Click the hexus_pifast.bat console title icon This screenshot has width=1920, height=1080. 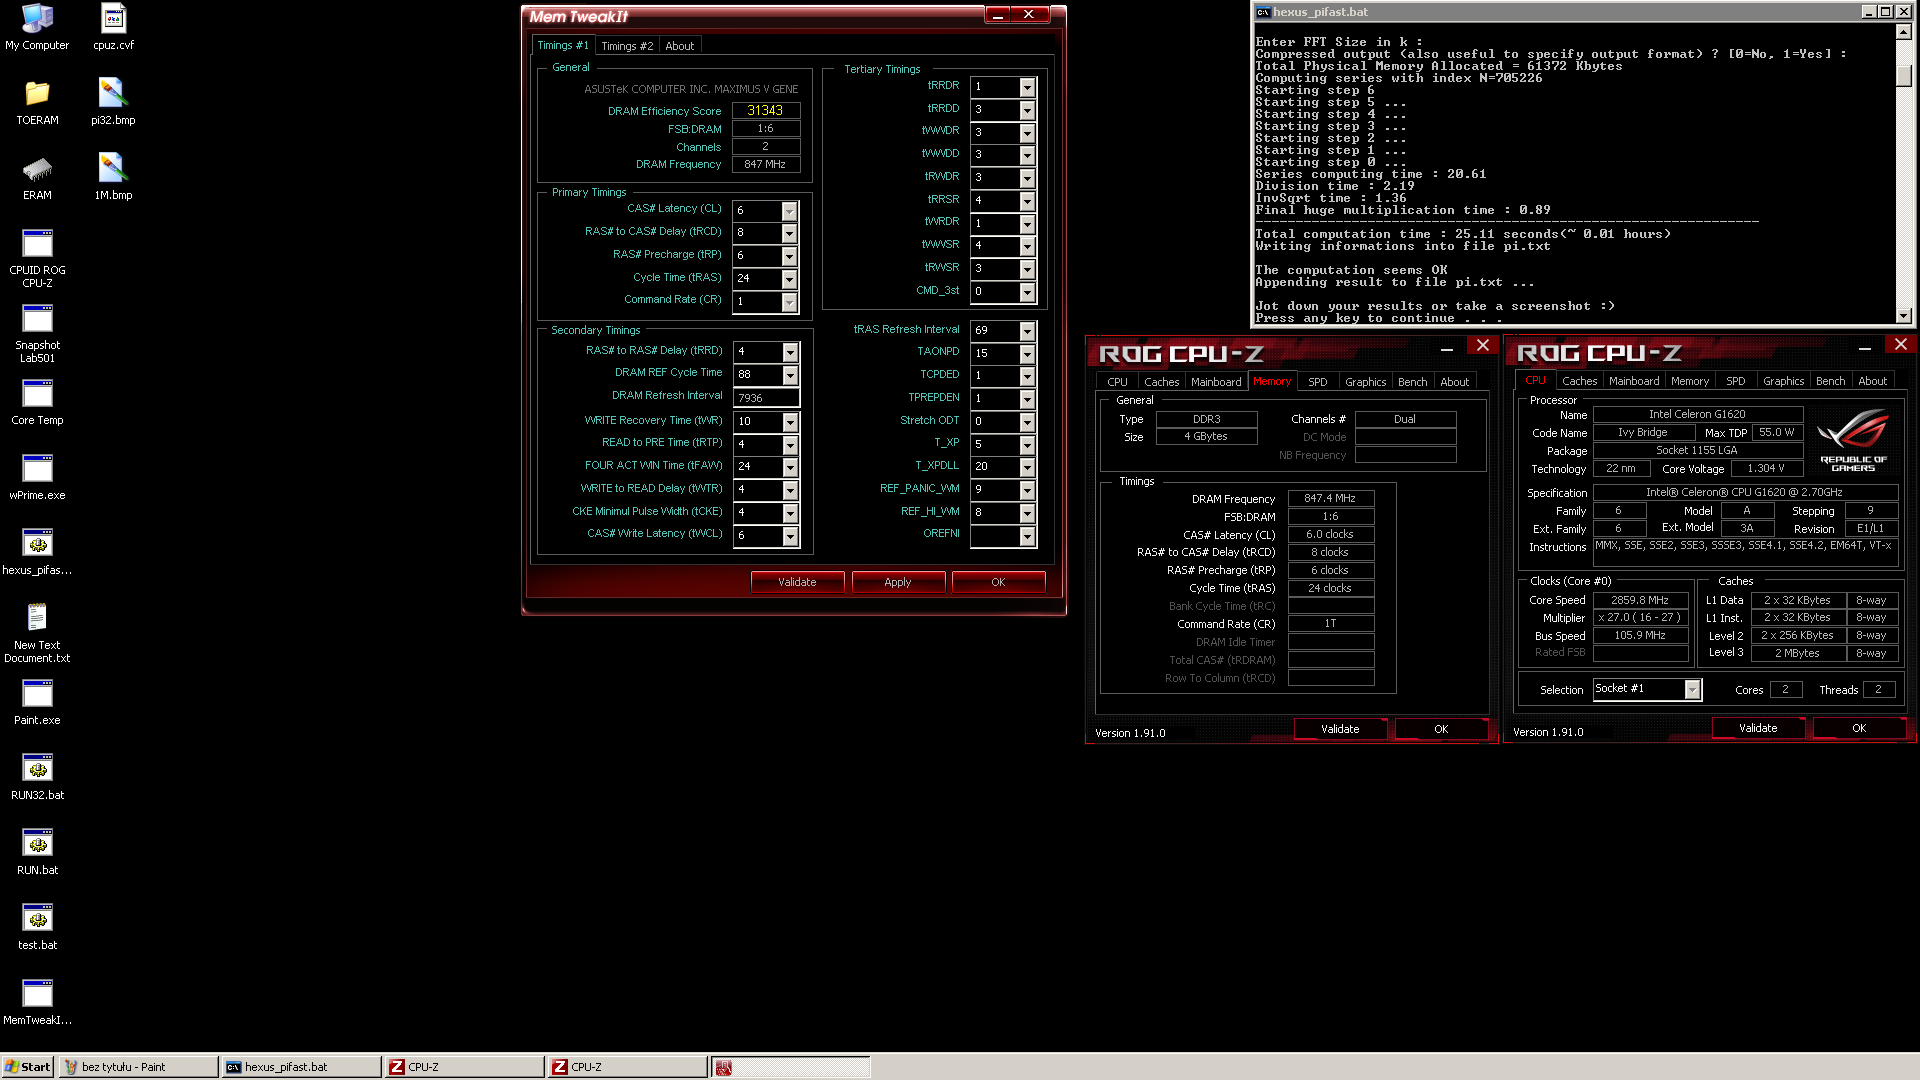[x=1263, y=12]
